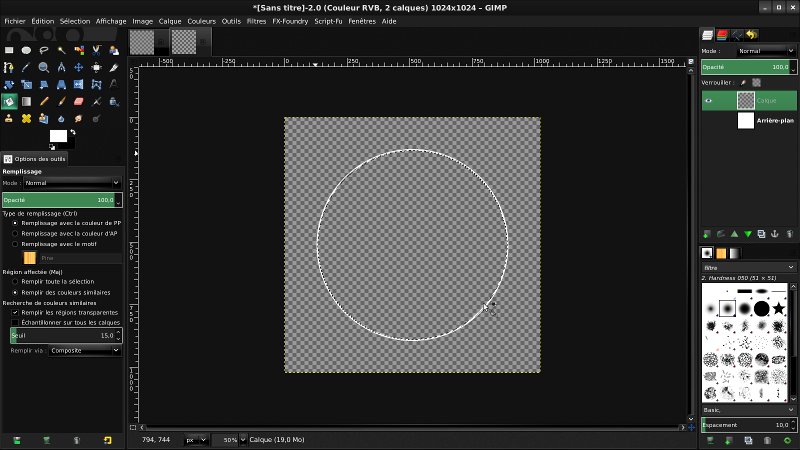The width and height of the screenshot is (800, 450).
Task: Hide the Calque layer via eye icon
Action: pos(709,101)
